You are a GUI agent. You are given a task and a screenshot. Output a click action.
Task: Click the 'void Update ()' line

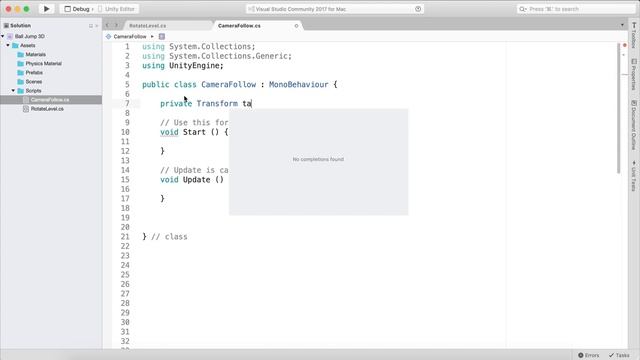[192, 180]
